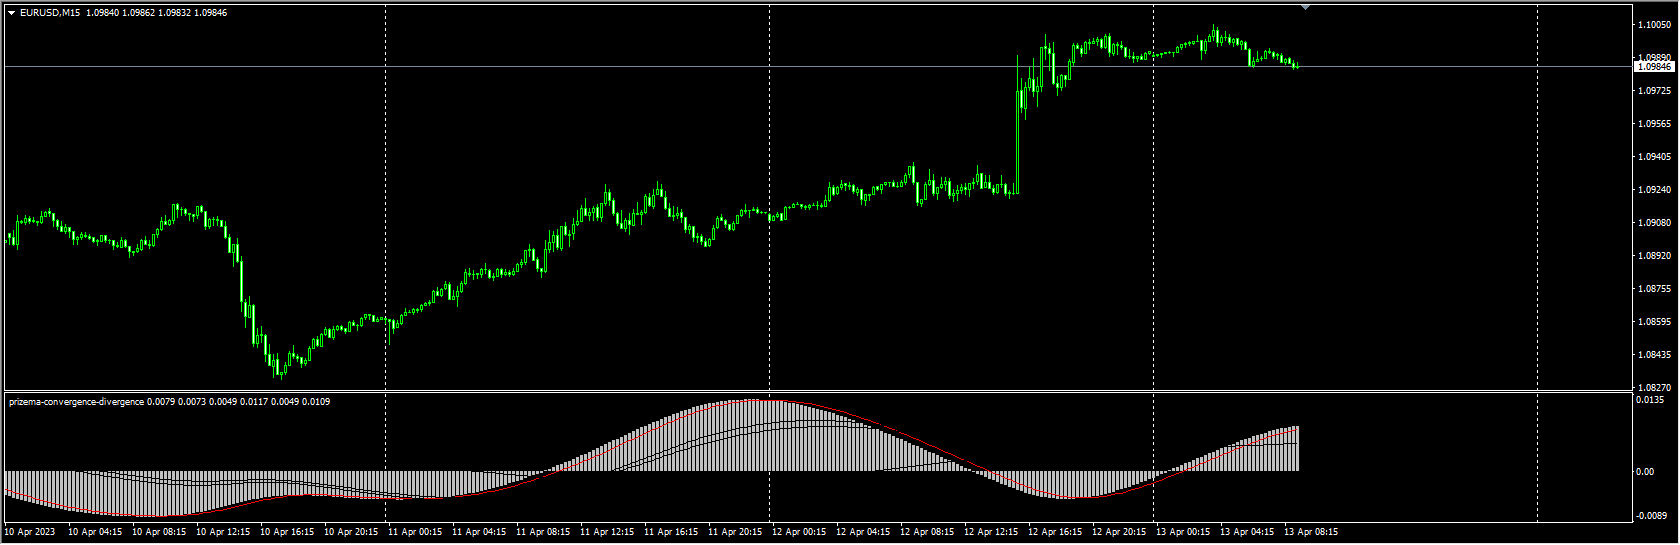Click the 10 Apr 04:15 time label

[x=95, y=532]
